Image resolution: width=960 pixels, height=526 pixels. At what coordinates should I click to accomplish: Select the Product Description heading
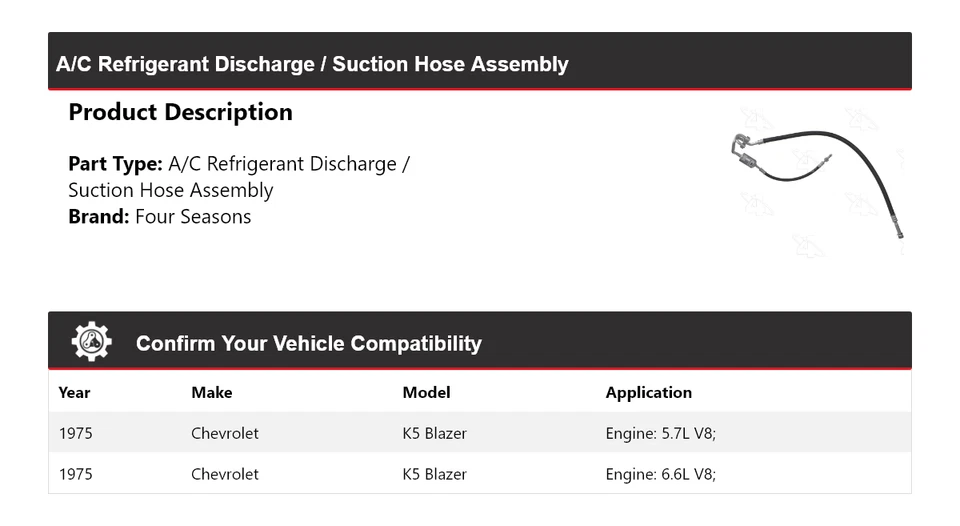pos(180,112)
